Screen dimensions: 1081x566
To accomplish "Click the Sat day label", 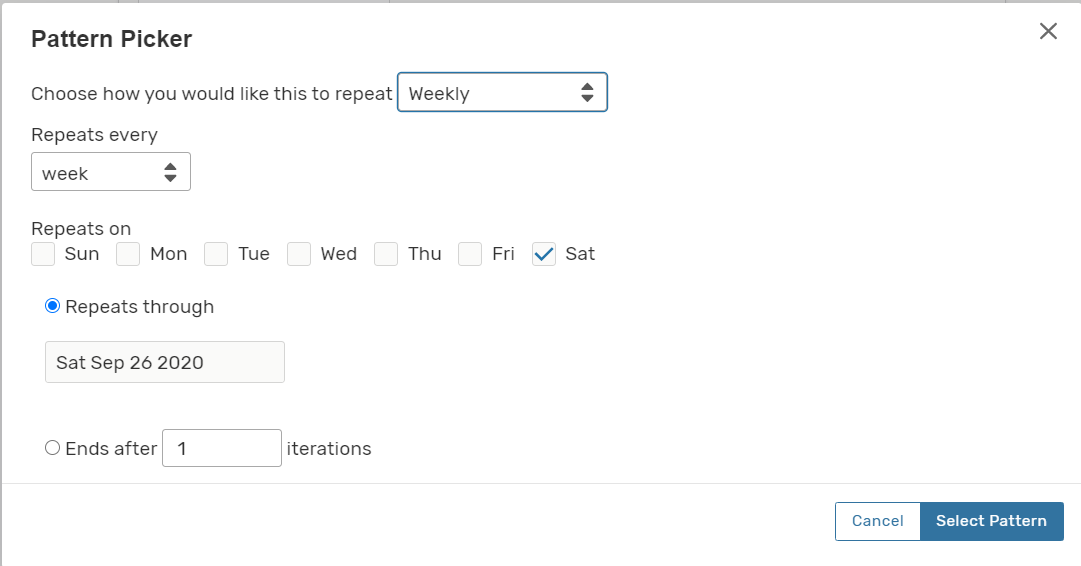I will point(580,254).
